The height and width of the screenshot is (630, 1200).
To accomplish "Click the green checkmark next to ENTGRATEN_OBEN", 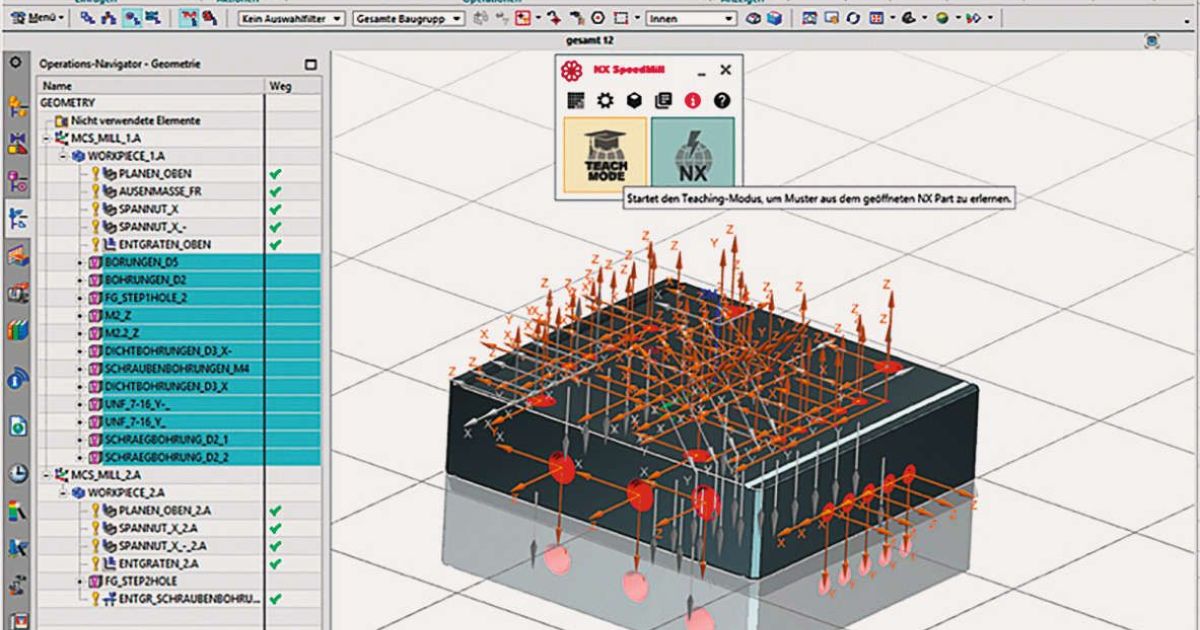I will (276, 244).
